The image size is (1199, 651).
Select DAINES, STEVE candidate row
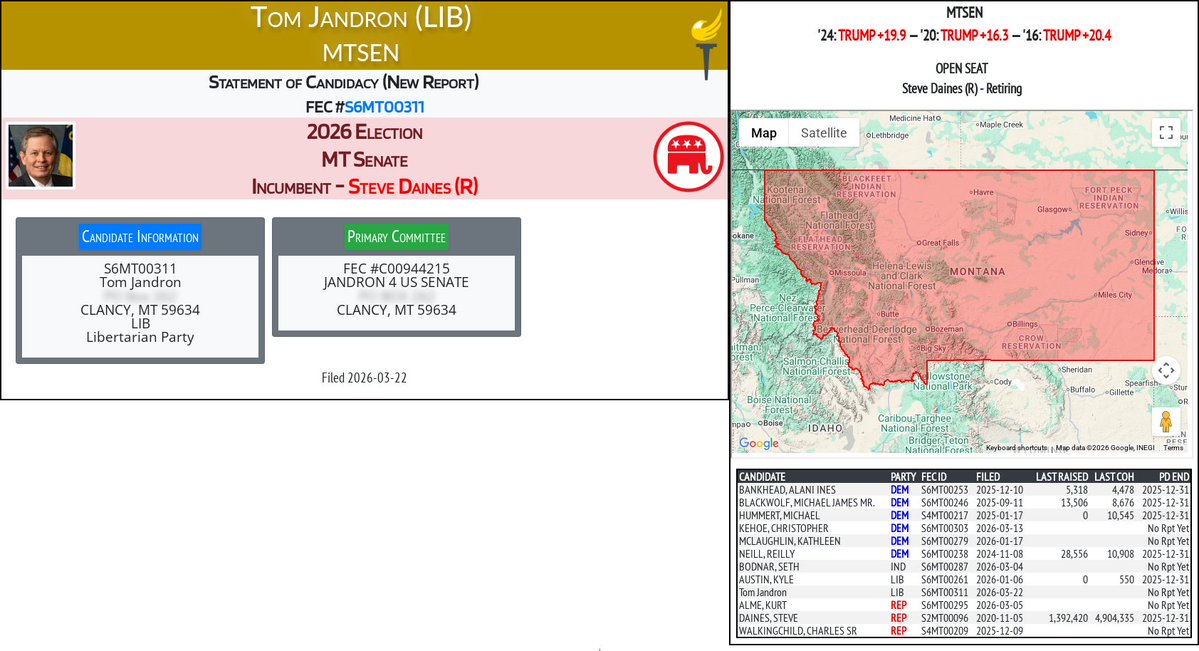pos(963,618)
